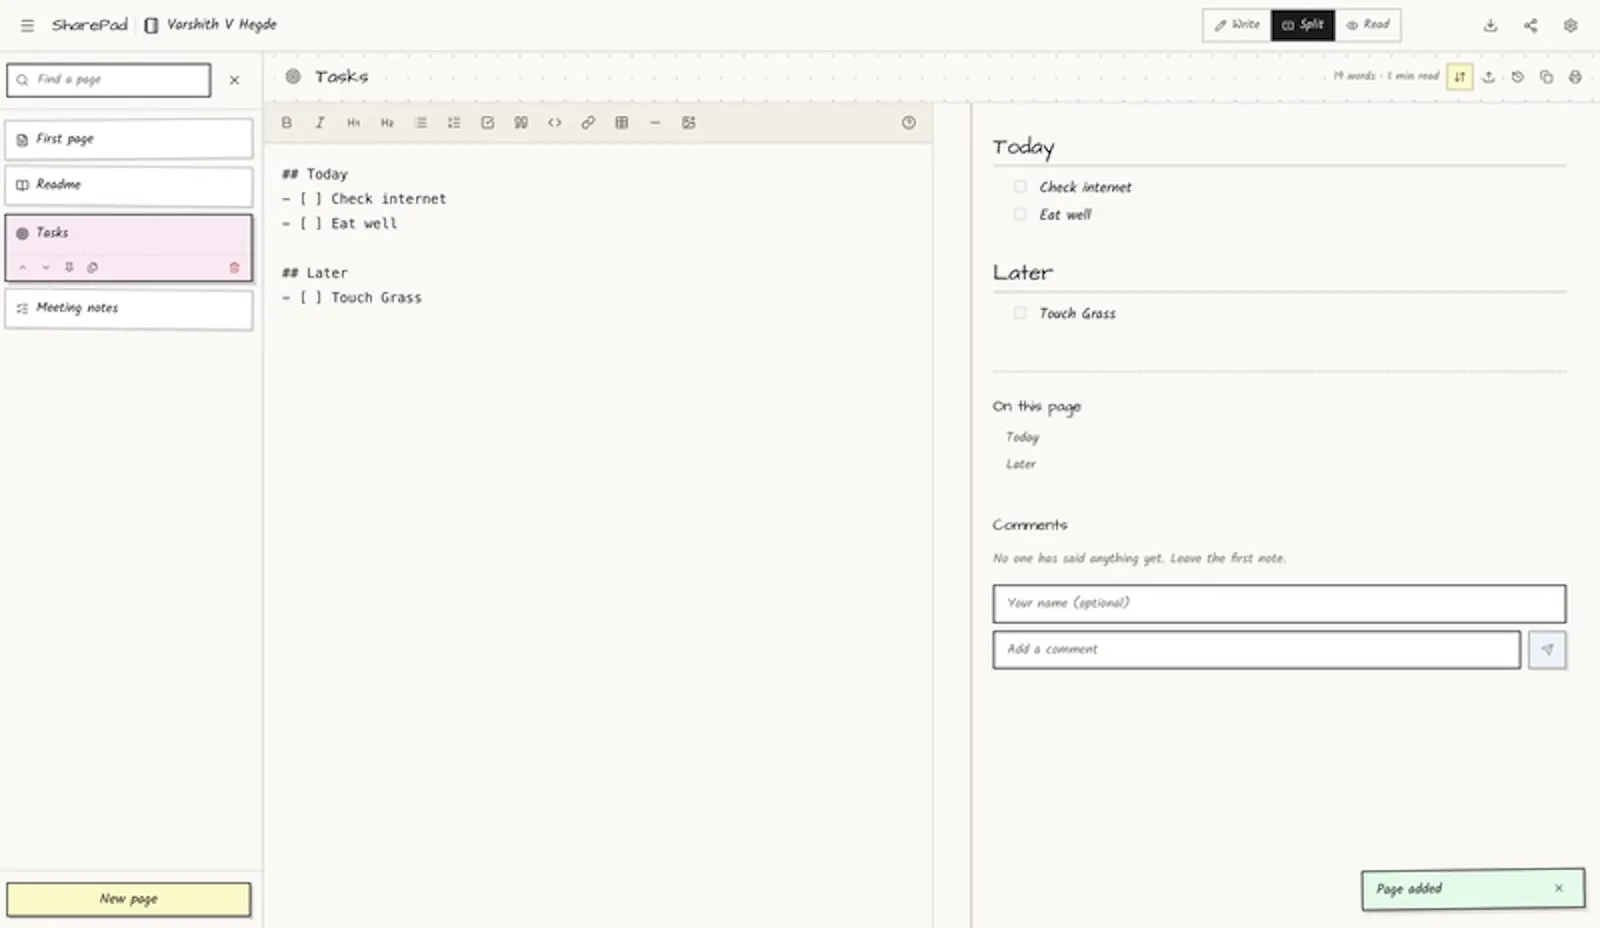Click the SharePad logo text
Viewport: 1600px width, 928px height.
tap(89, 25)
